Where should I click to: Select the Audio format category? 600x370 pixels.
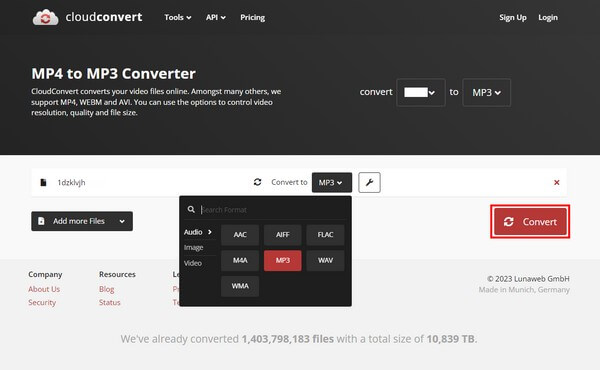coord(198,232)
